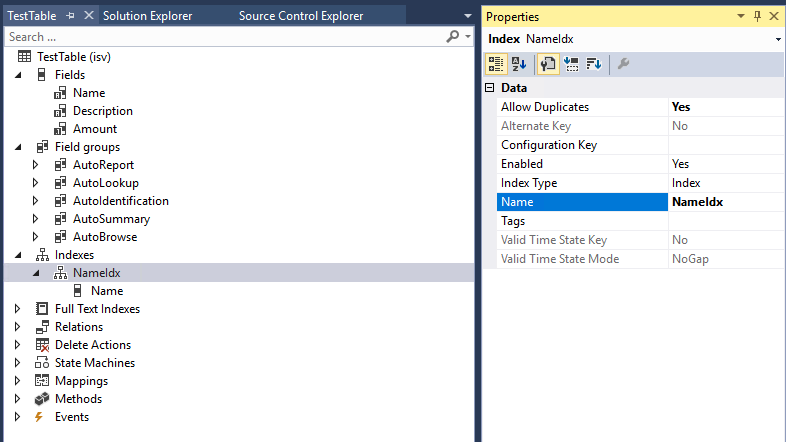786x442 pixels.
Task: Select the Amount field in the tree
Action: coord(95,129)
